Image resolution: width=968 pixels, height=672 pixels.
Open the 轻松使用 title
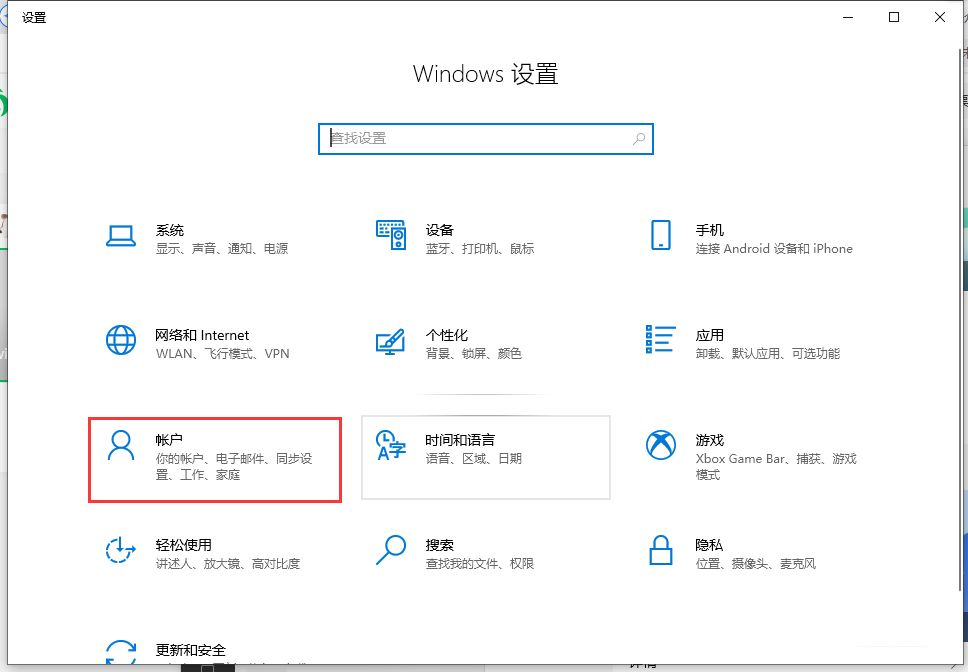(183, 545)
